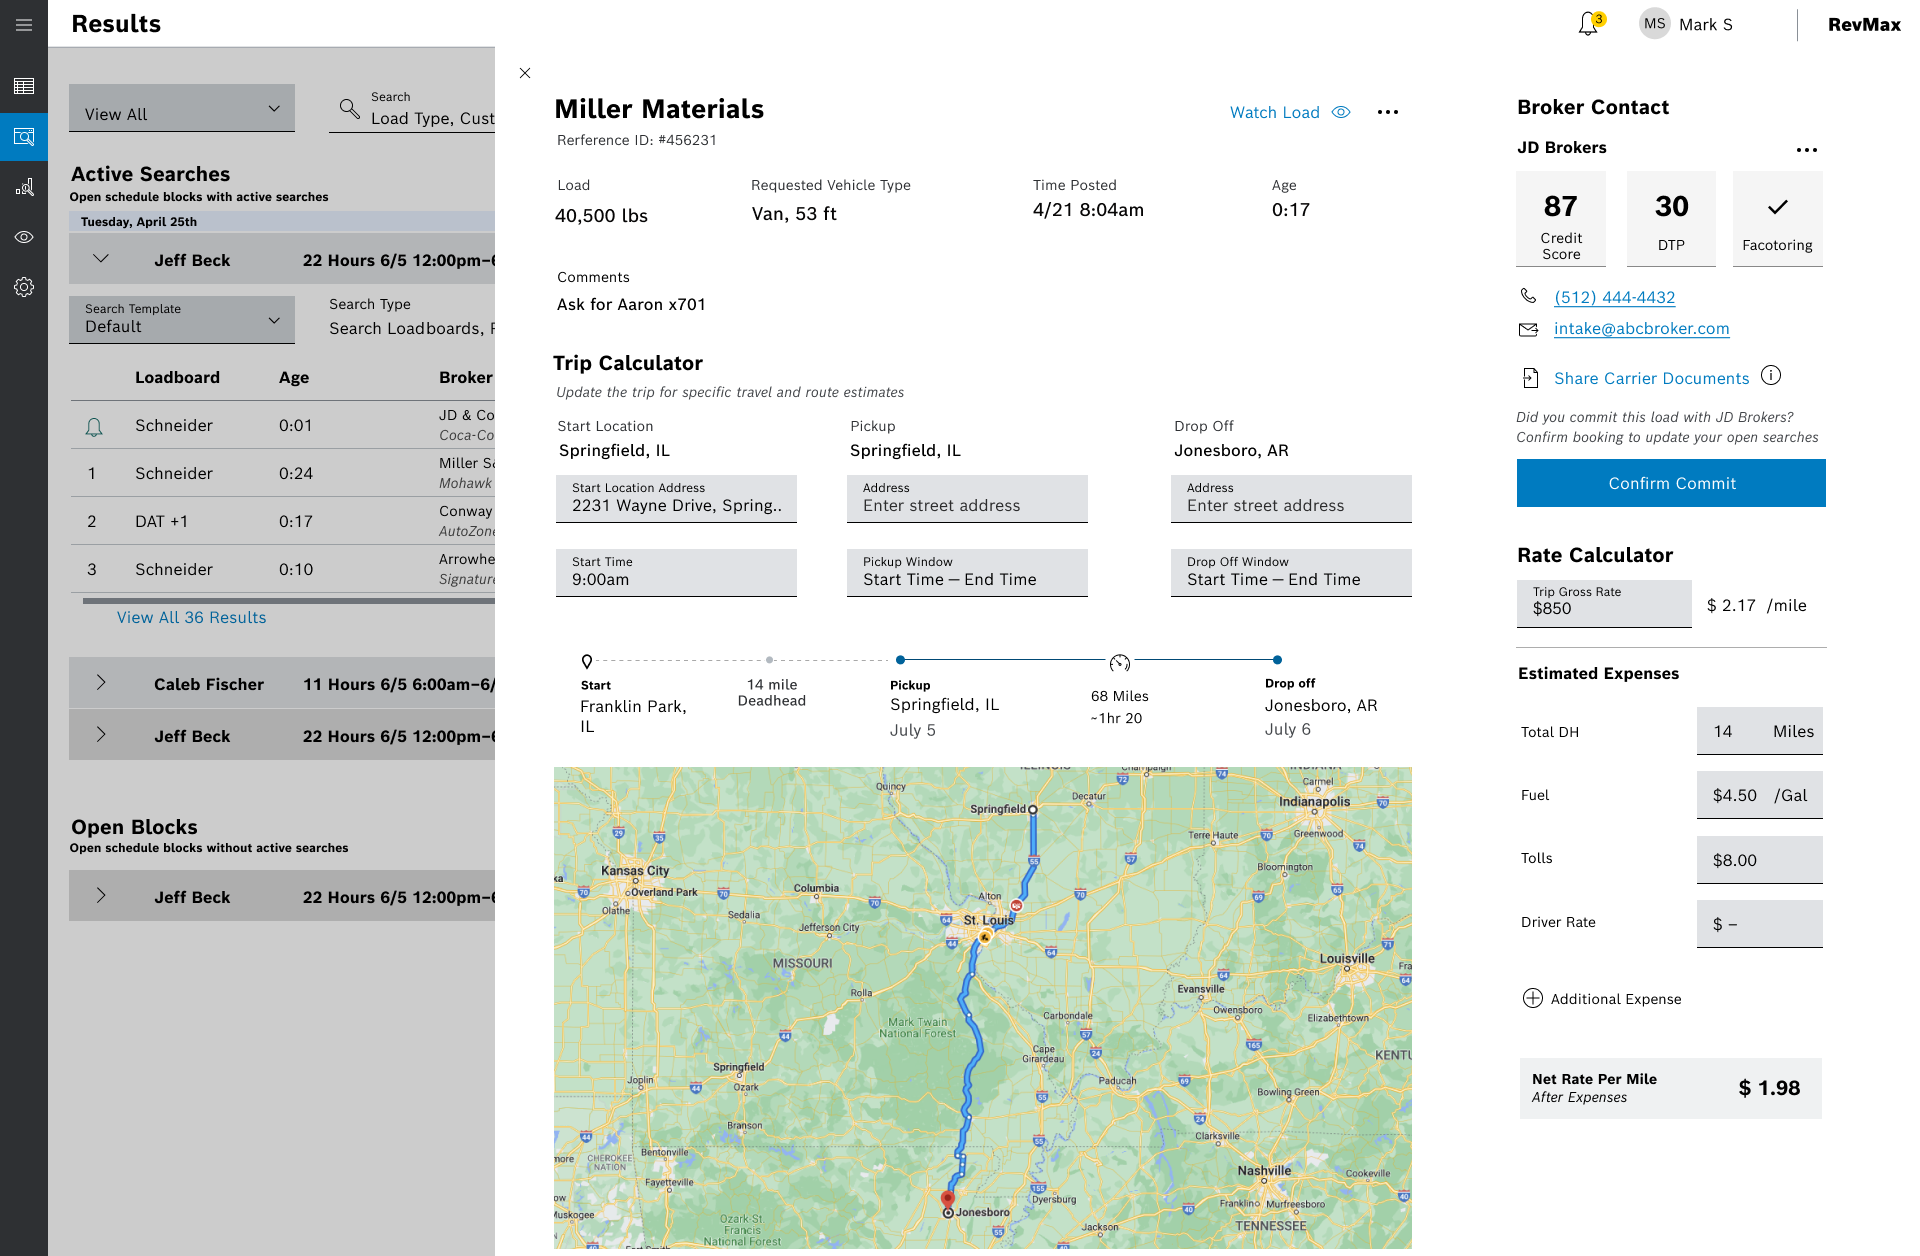1920x1256 pixels.
Task: Open Miller Materials more options menu
Action: tap(1388, 112)
